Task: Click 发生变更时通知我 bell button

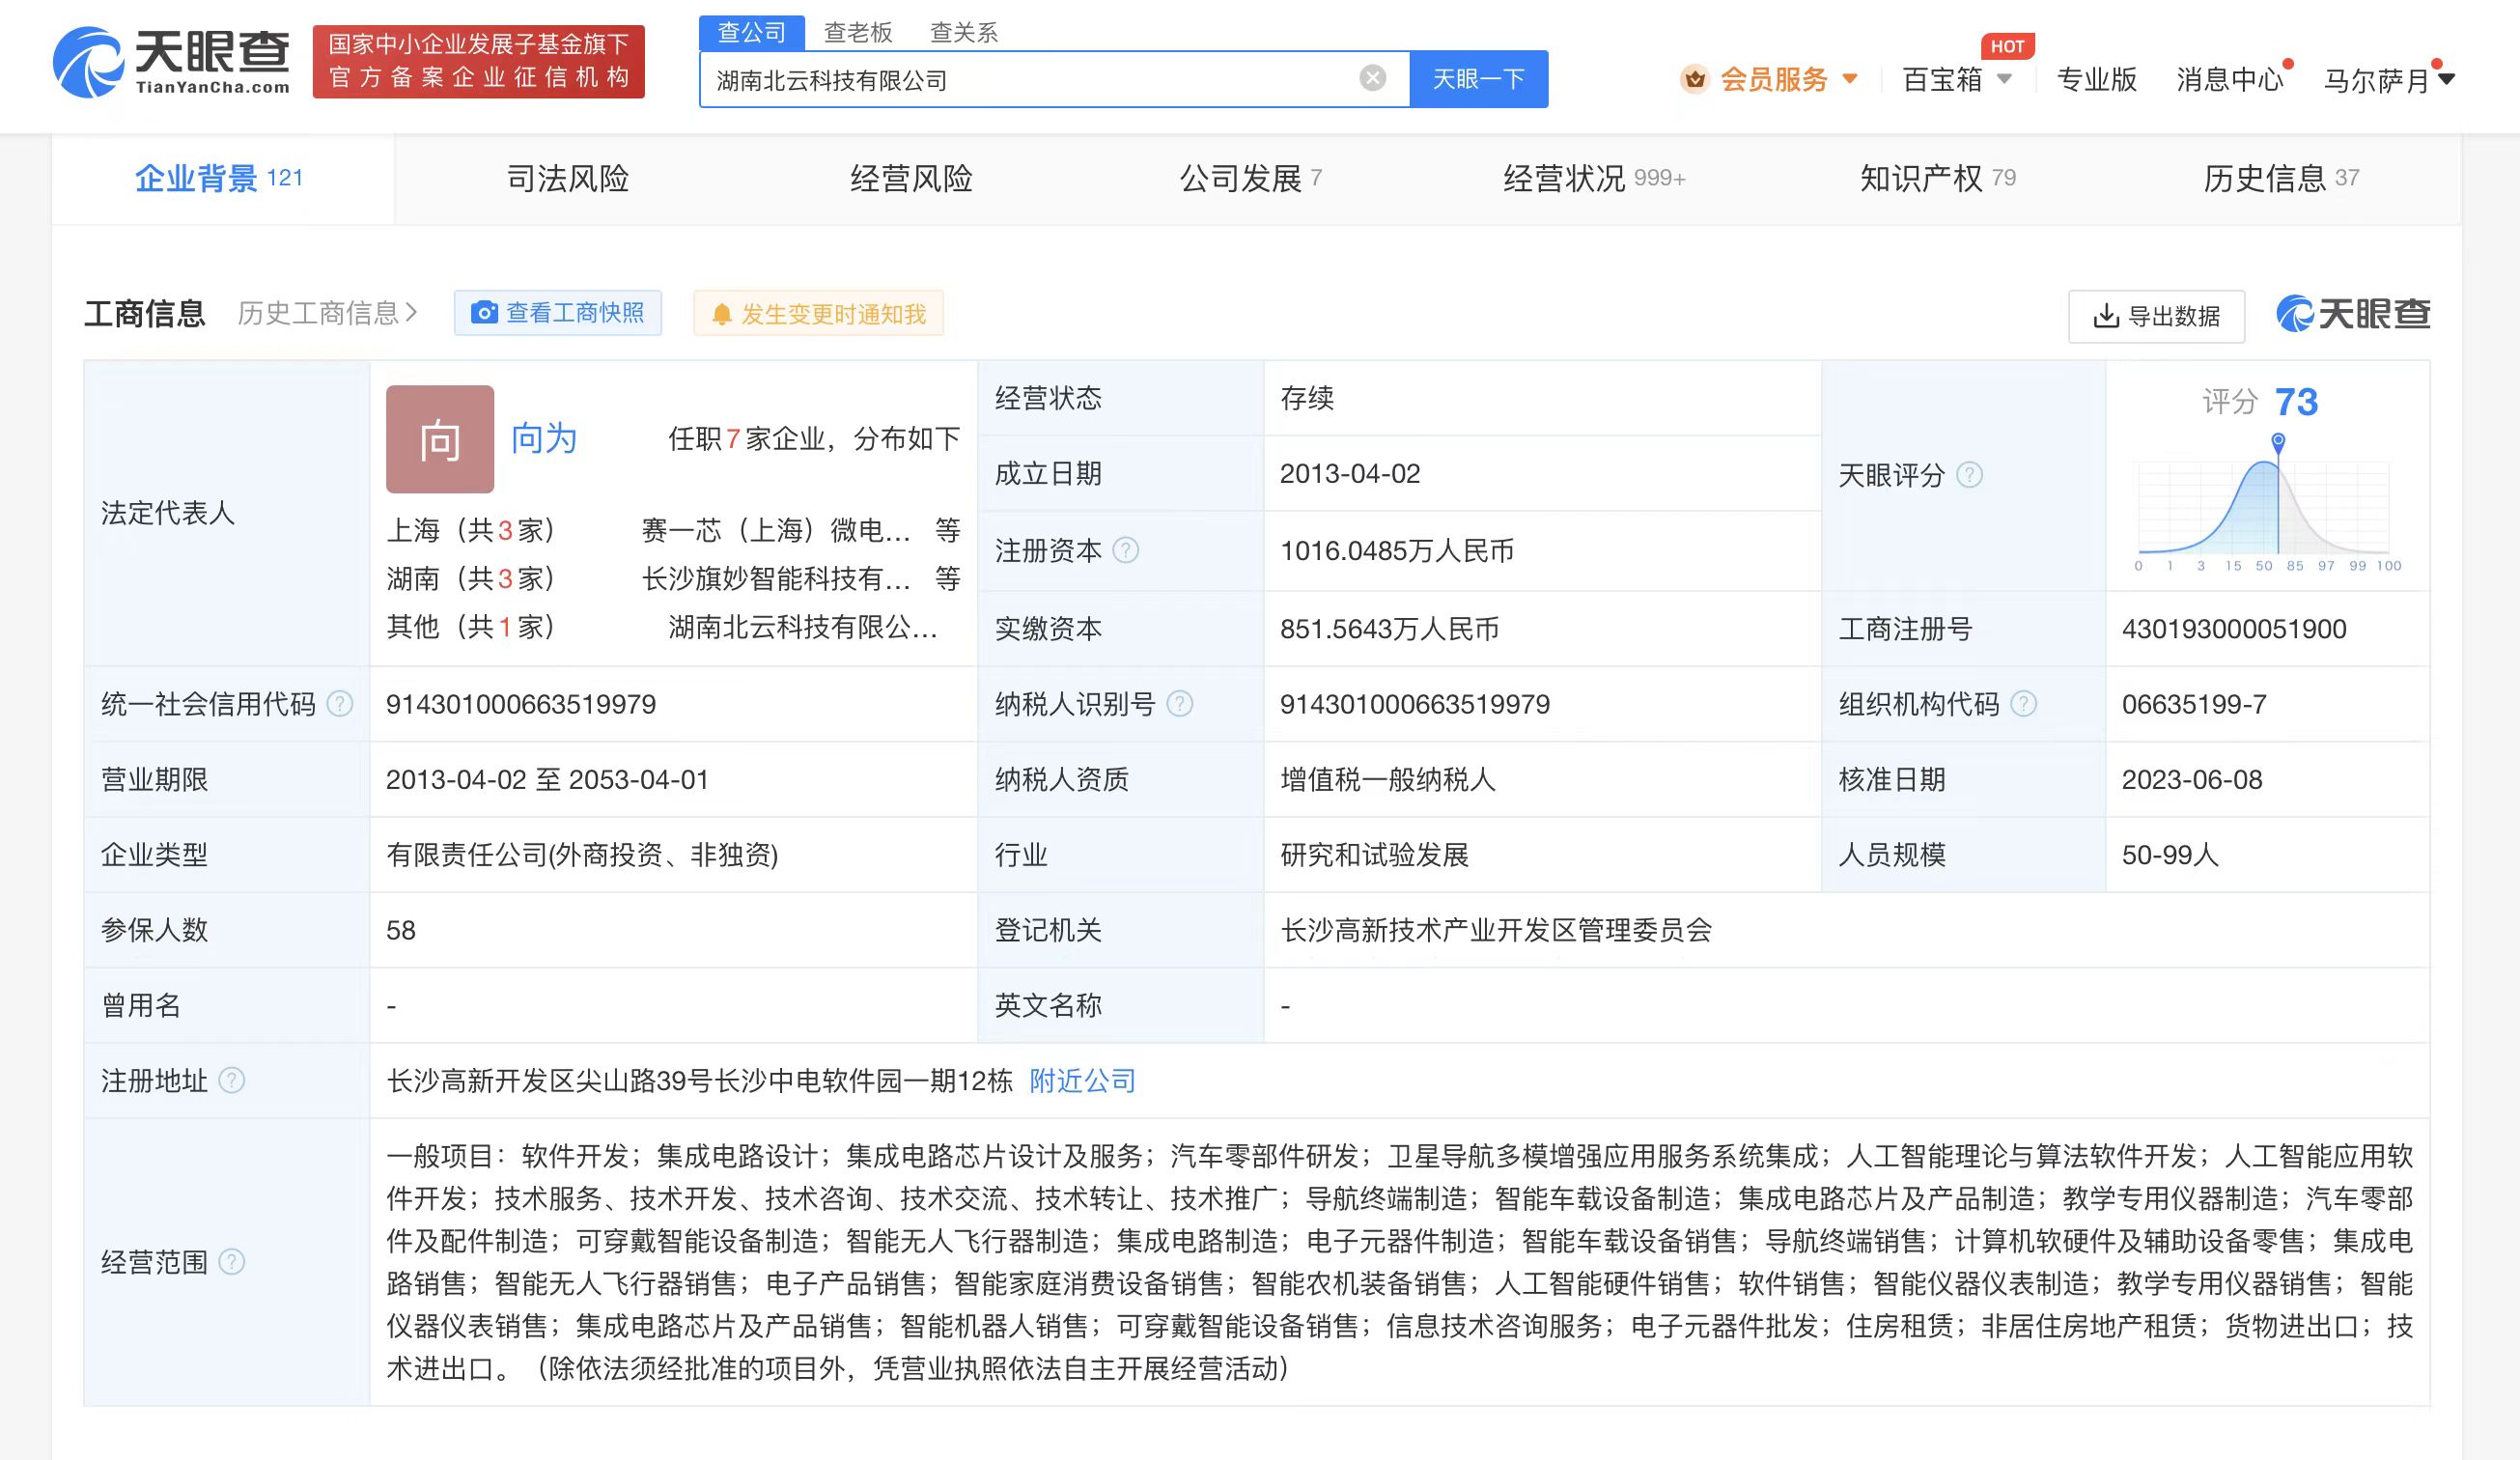Action: pos(818,314)
